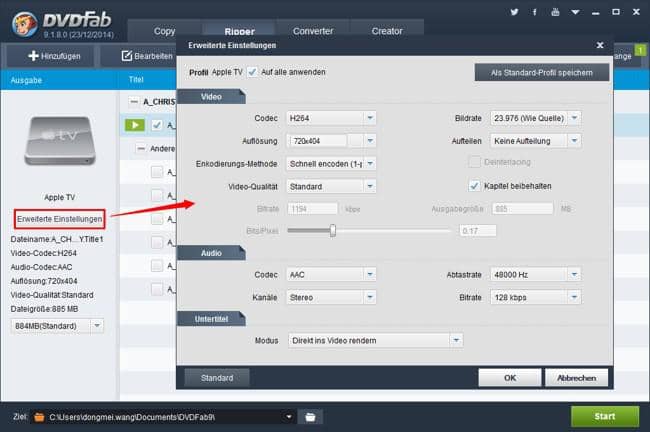Check the second title under Andere
The width and height of the screenshot is (650, 432).
coord(157,195)
